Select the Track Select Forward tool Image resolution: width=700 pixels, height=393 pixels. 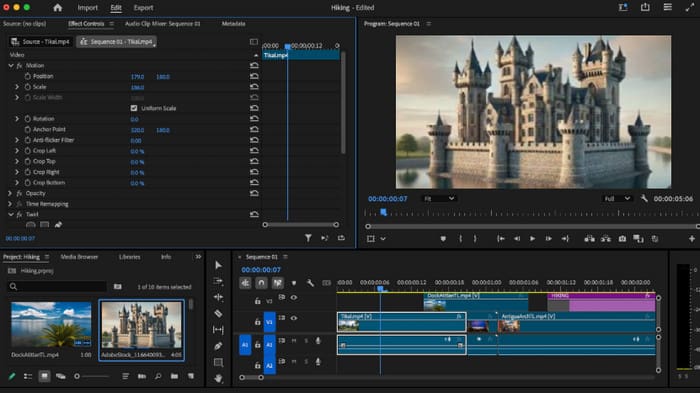pos(218,281)
